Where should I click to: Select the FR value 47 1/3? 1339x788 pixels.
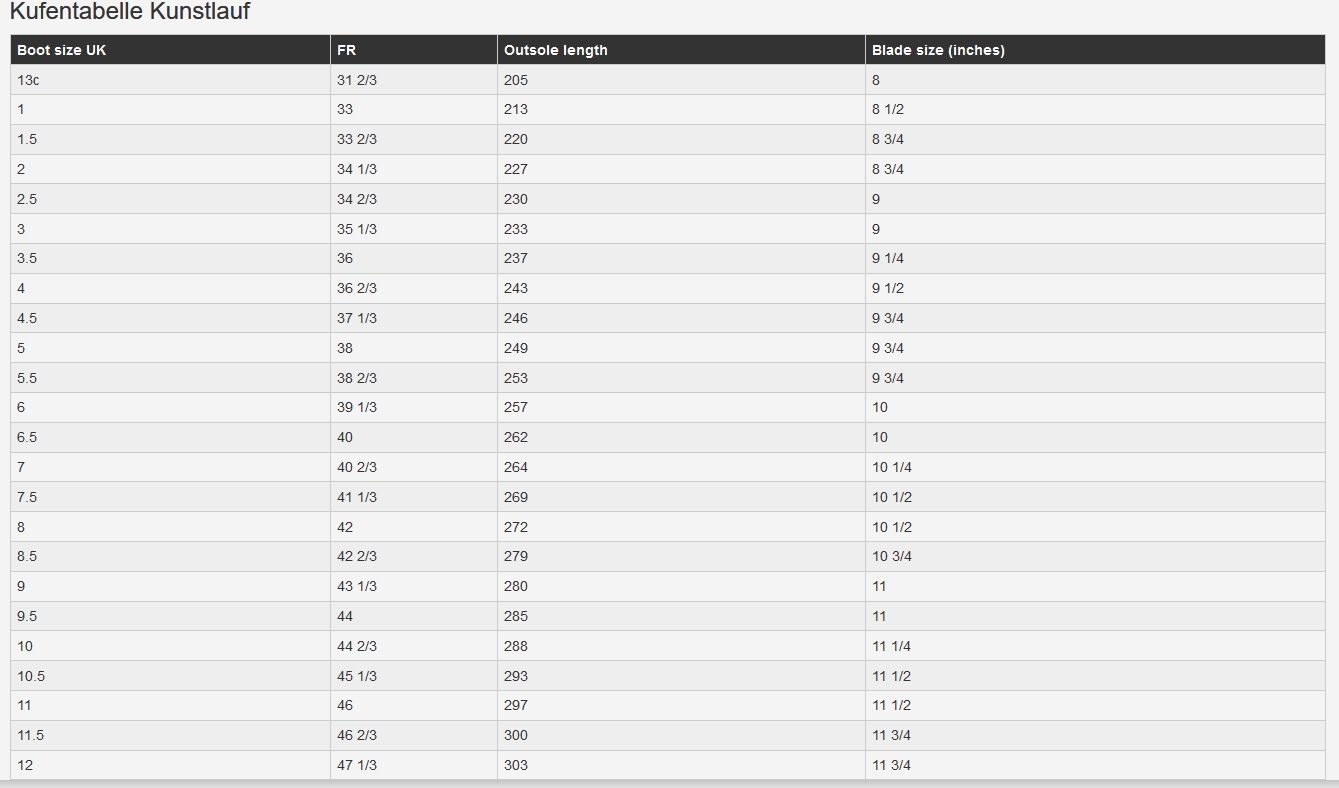tap(357, 765)
